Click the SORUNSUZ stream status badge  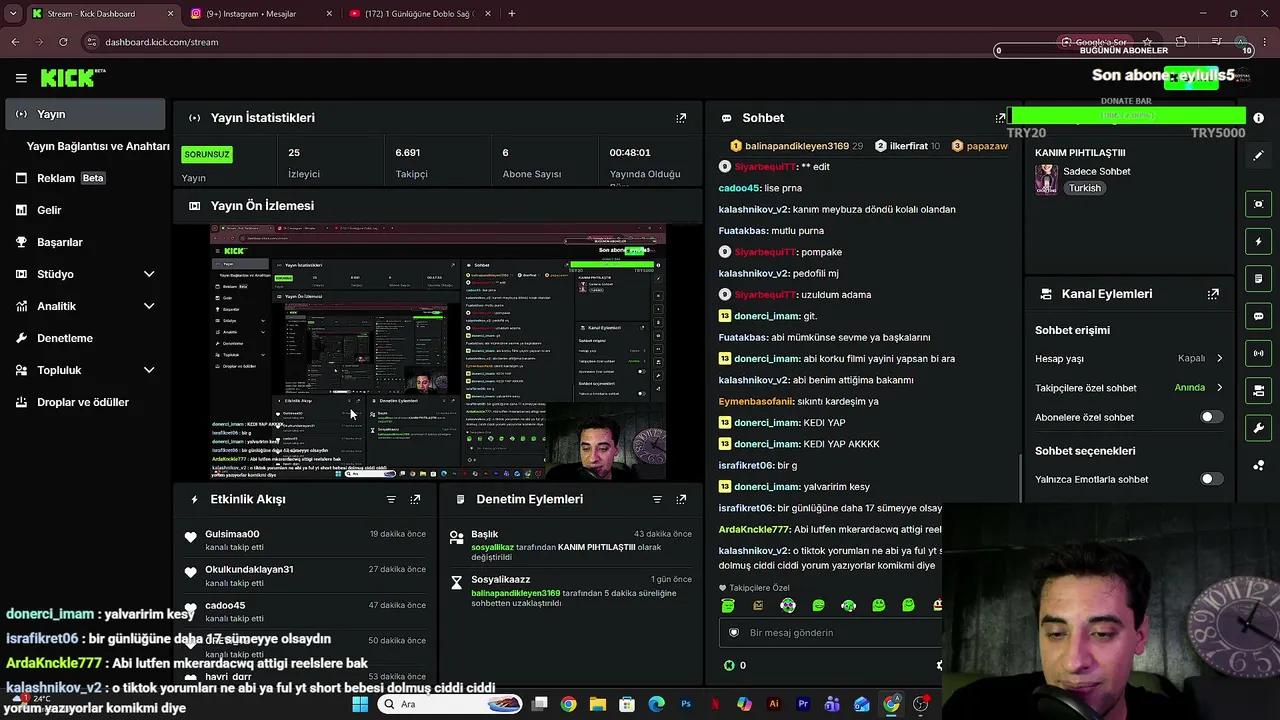click(207, 154)
